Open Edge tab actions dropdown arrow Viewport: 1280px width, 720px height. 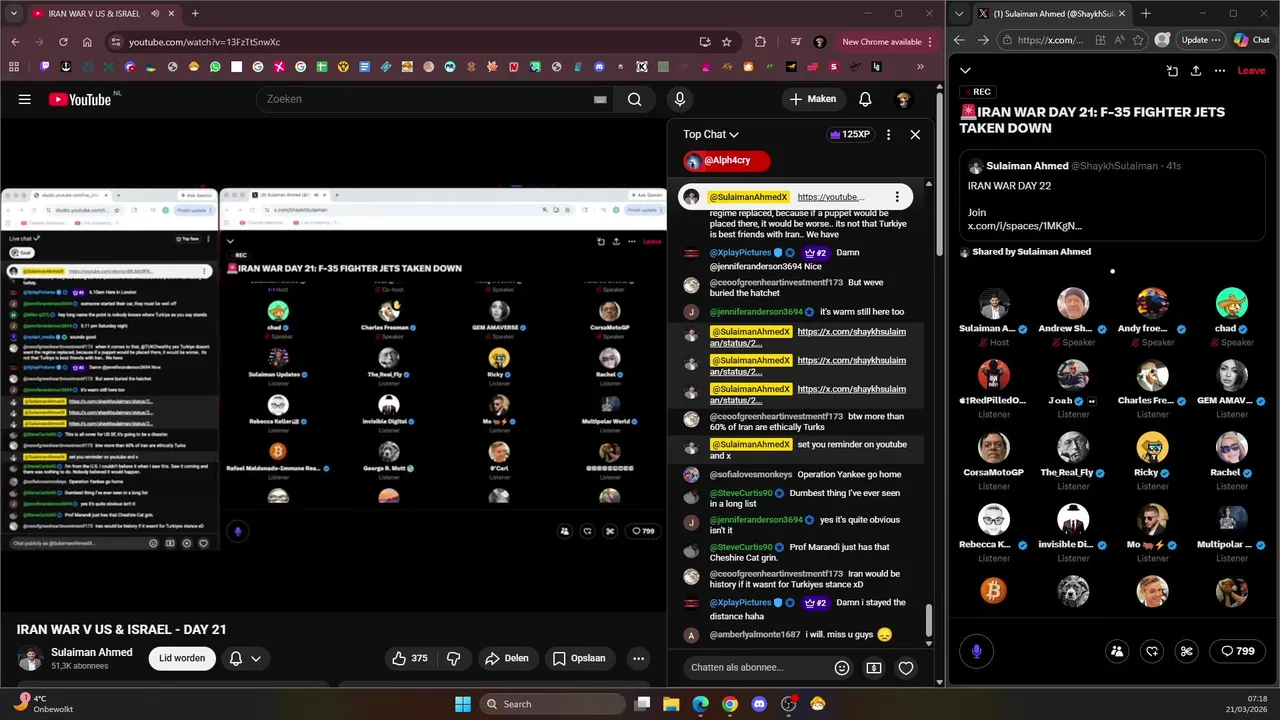click(961, 14)
